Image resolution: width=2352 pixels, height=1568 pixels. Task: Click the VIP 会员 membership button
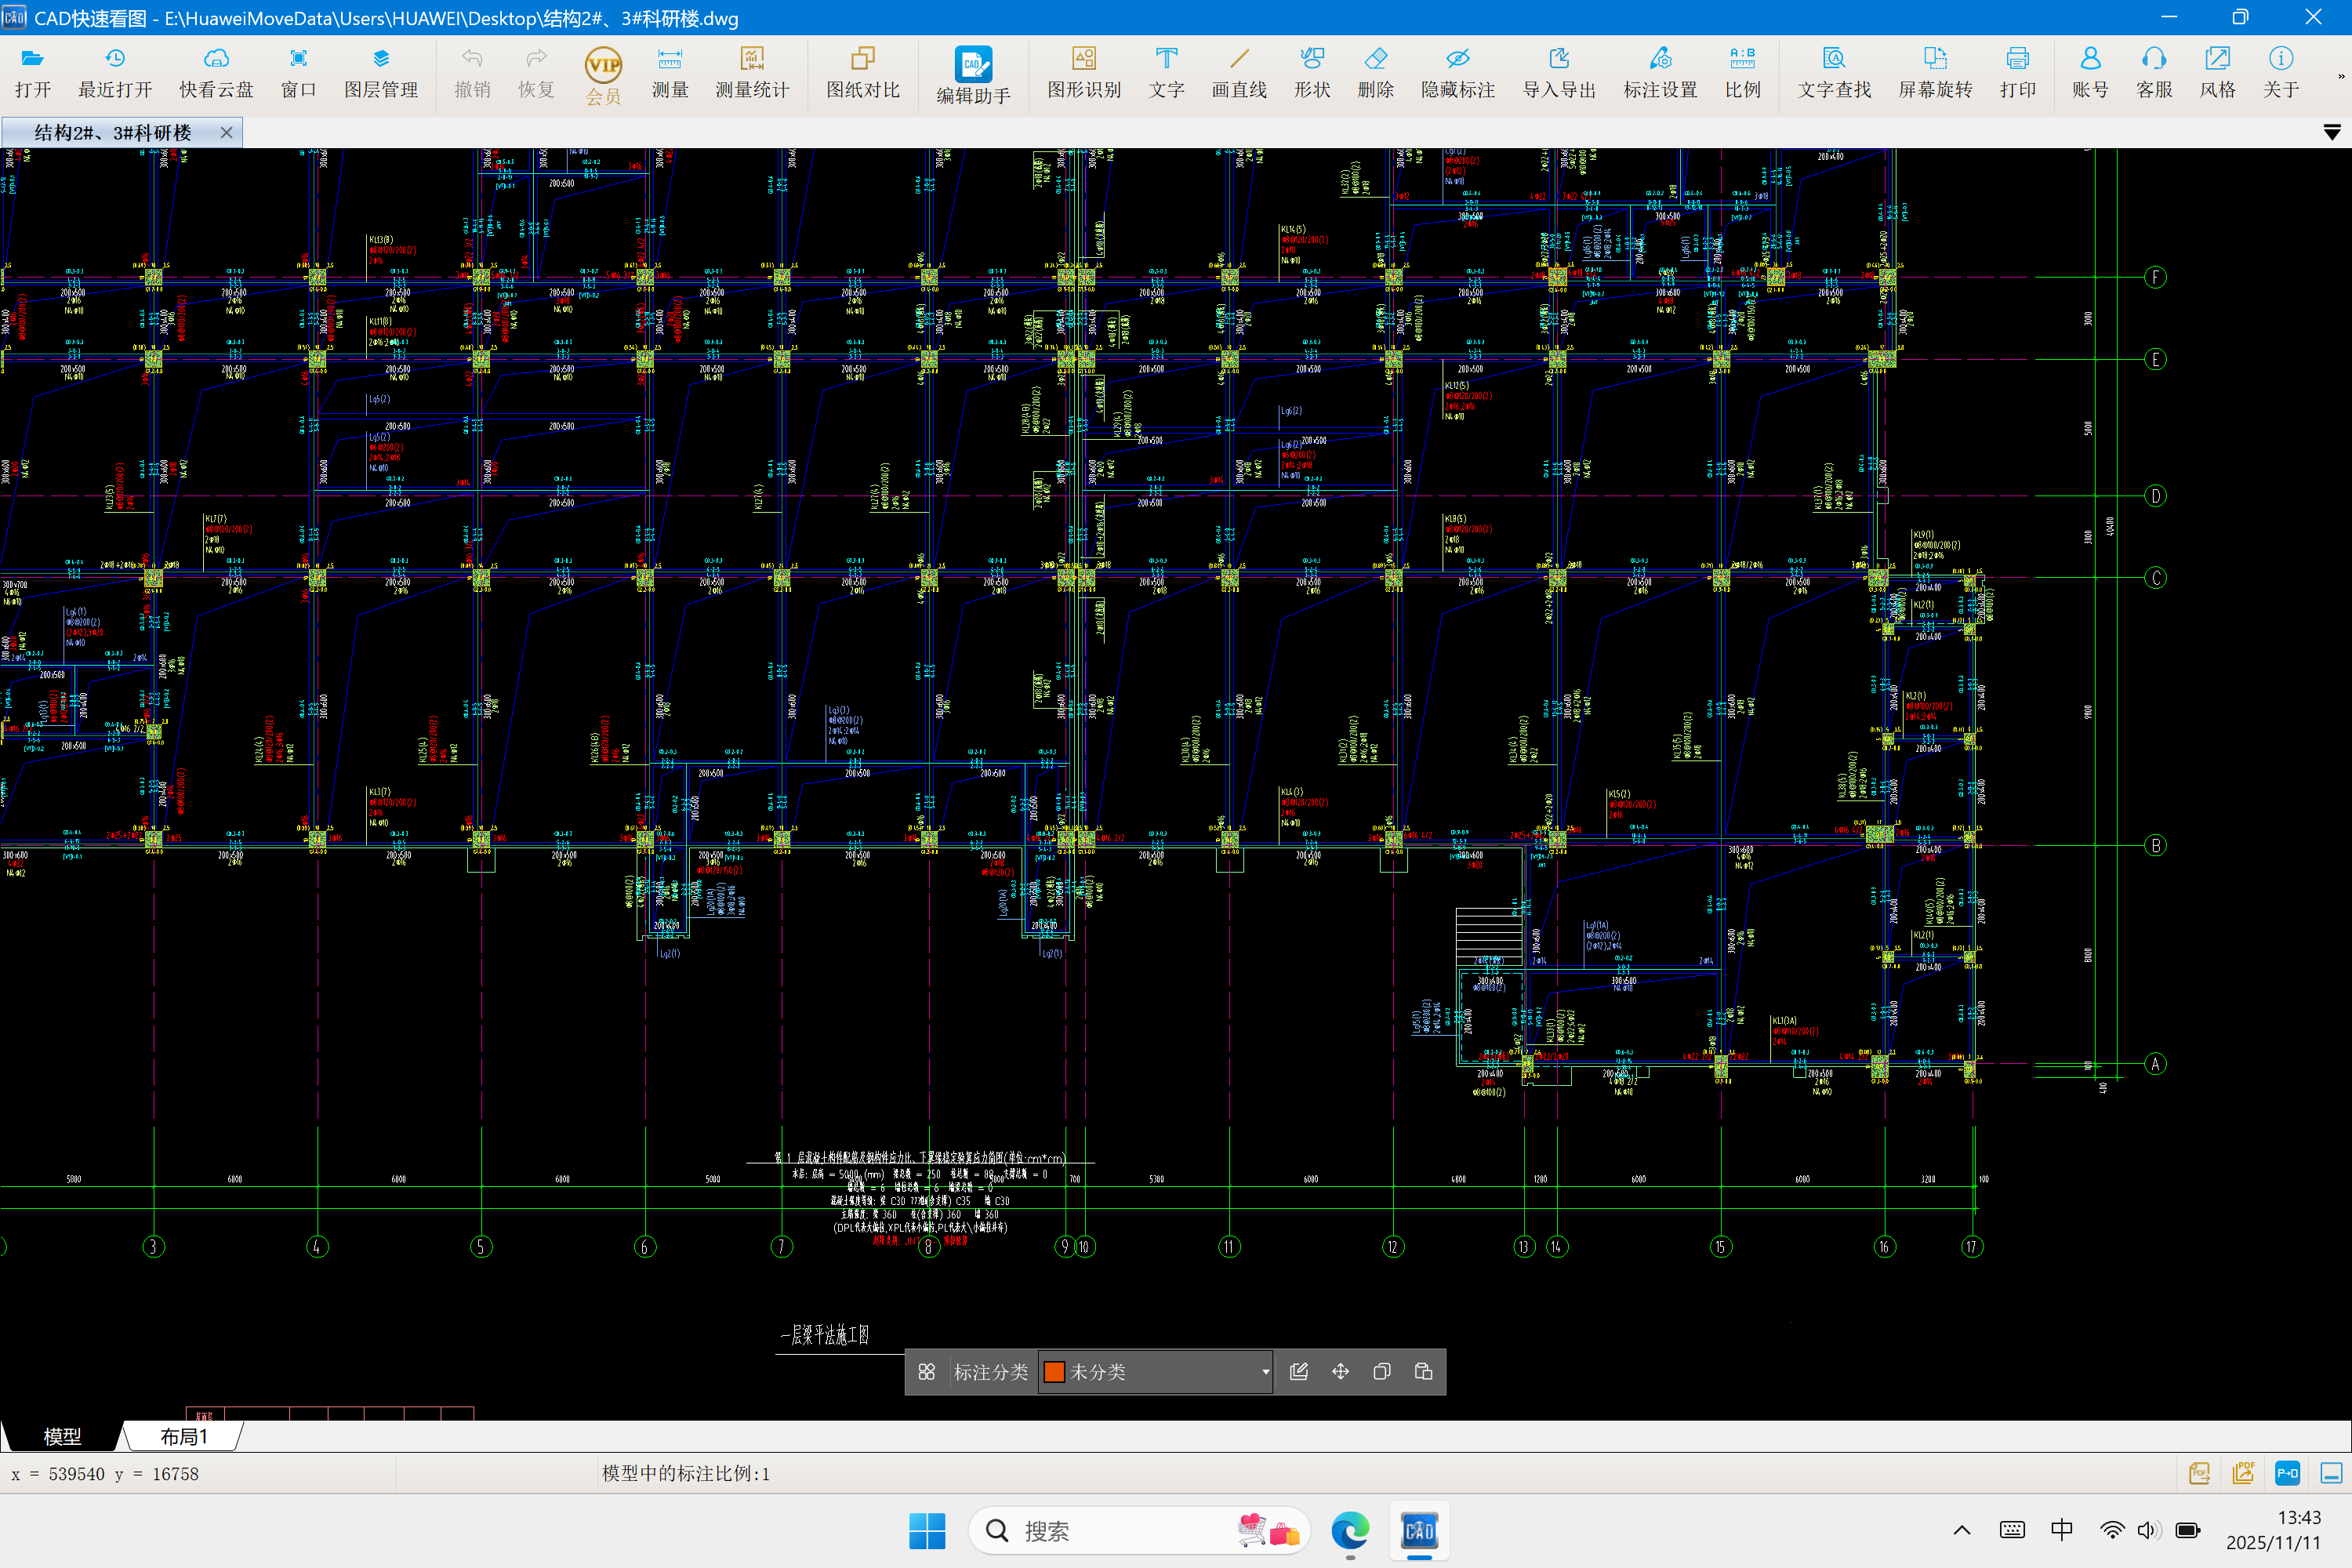[x=603, y=75]
